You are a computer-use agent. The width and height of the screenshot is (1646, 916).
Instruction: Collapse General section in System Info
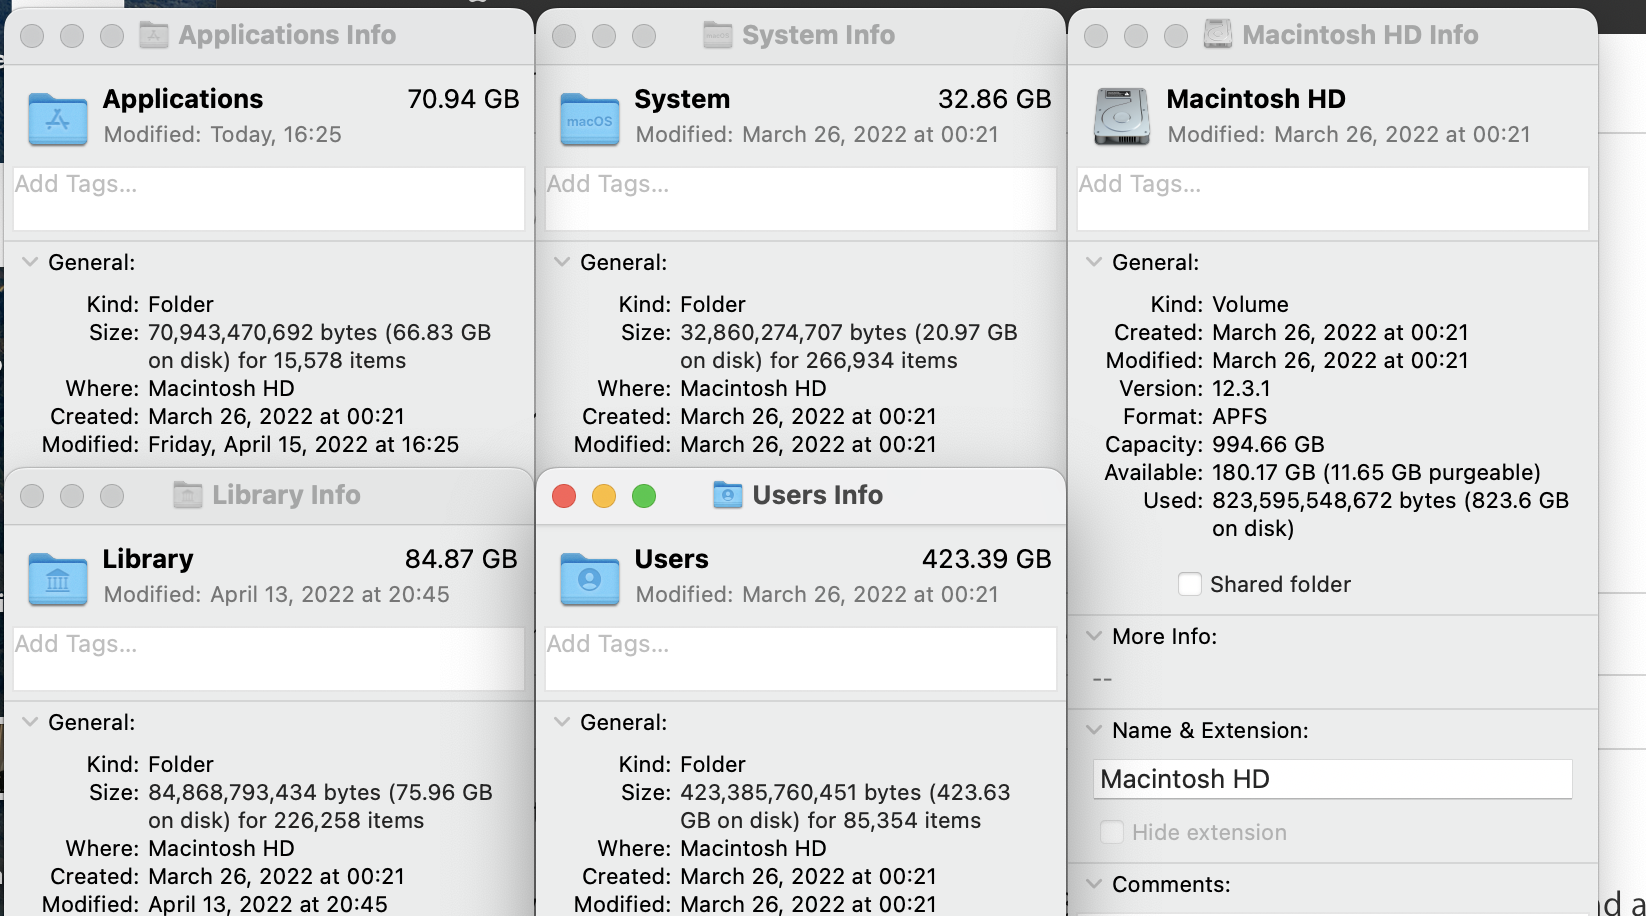click(x=562, y=262)
